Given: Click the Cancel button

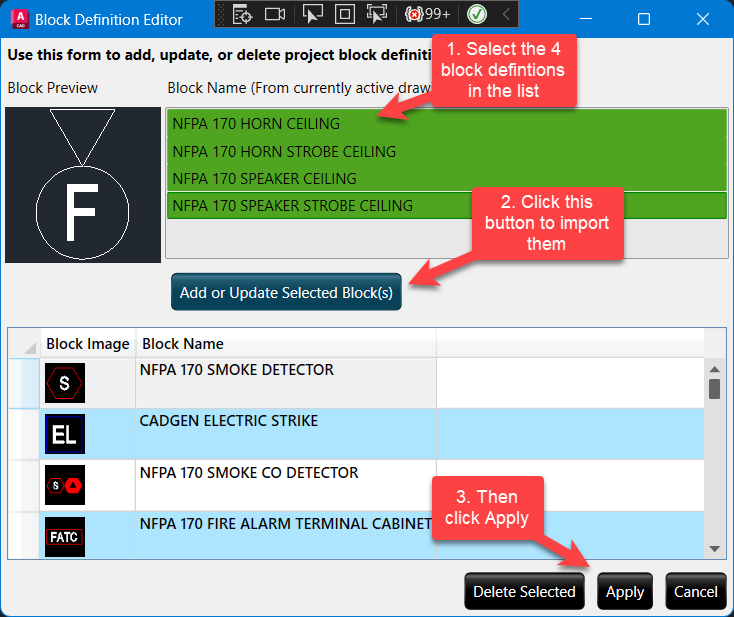Looking at the screenshot, I should (695, 591).
